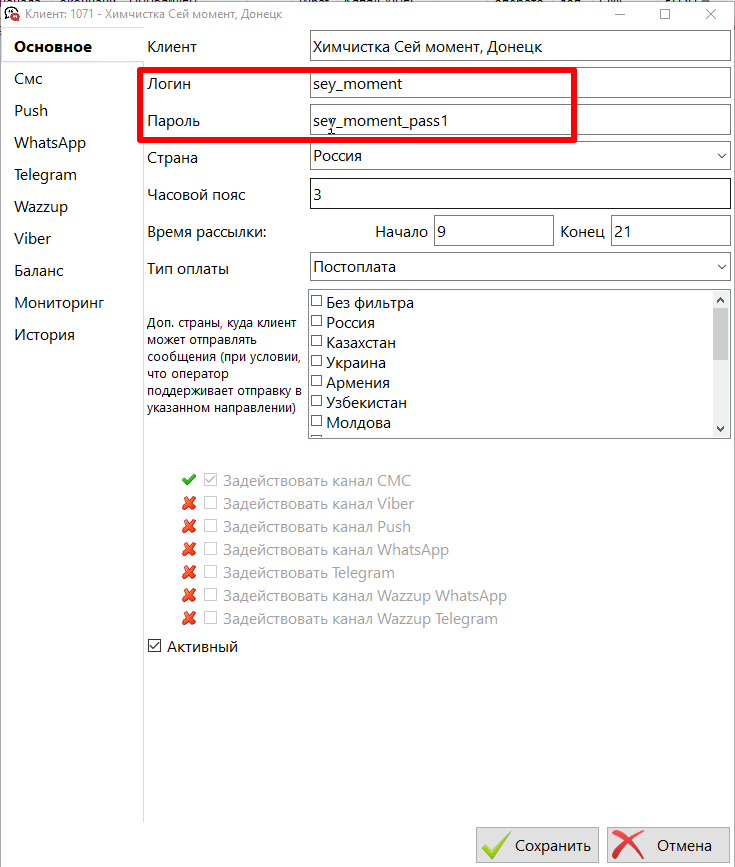735x867 pixels.
Task: Click red cross beside Telegram channel option
Action: click(189, 572)
